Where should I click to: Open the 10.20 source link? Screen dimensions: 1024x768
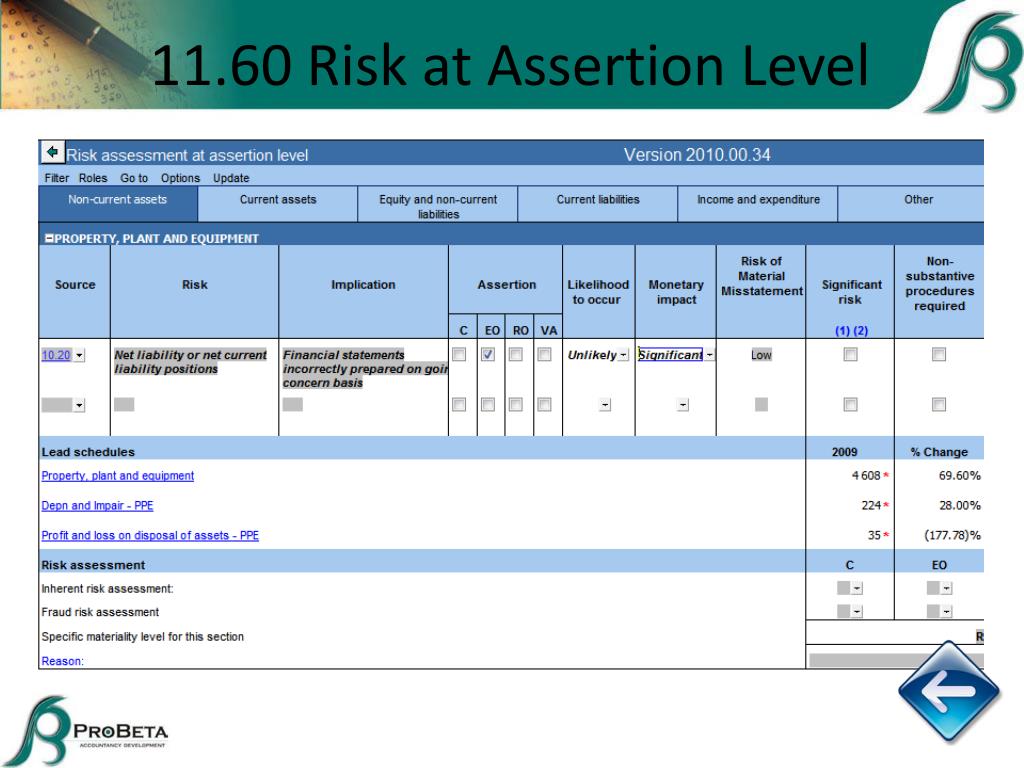(56, 355)
